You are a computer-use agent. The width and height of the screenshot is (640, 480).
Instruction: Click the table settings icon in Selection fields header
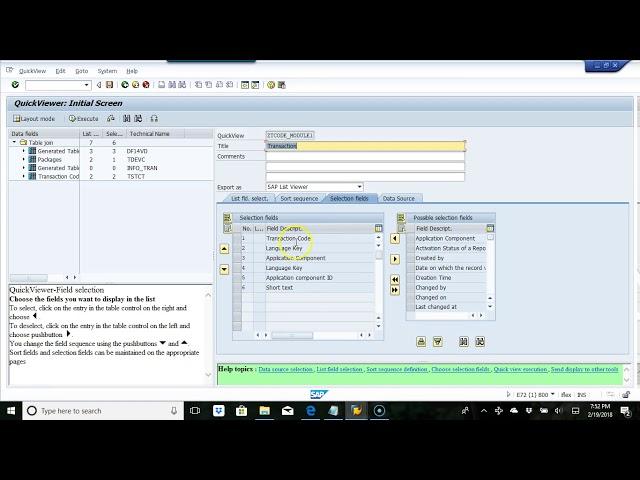point(378,228)
